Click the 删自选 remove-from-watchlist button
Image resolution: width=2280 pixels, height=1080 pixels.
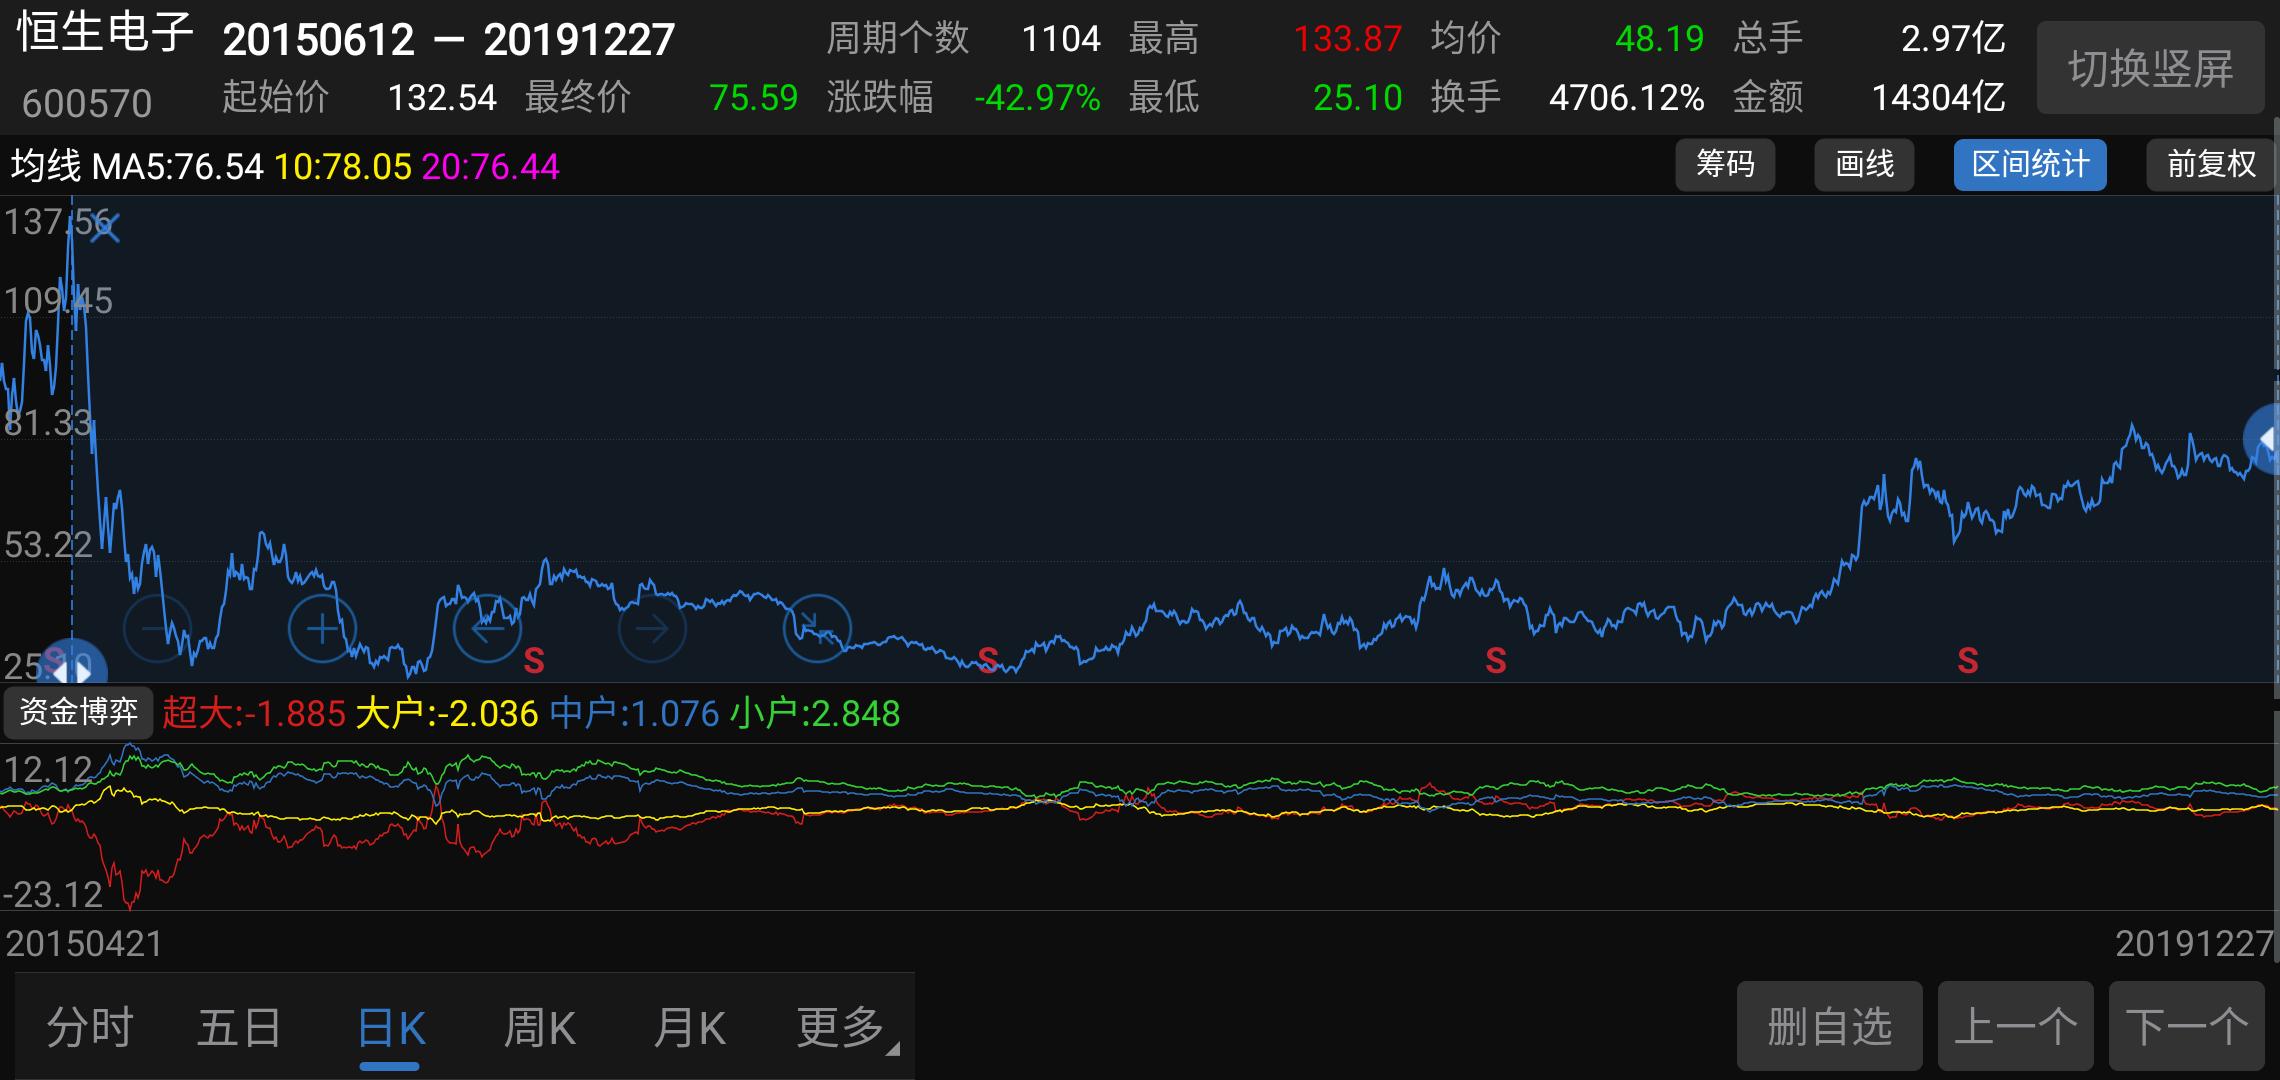coord(1829,1027)
